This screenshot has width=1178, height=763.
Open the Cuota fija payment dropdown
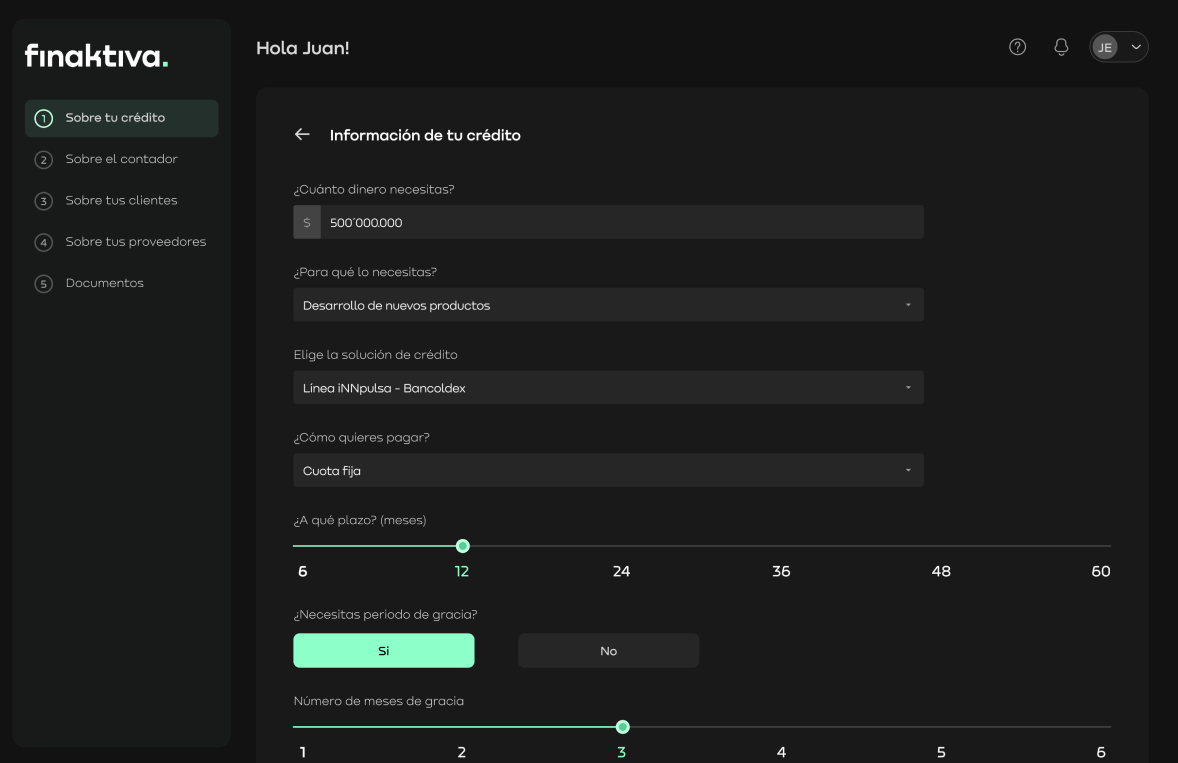coord(609,470)
